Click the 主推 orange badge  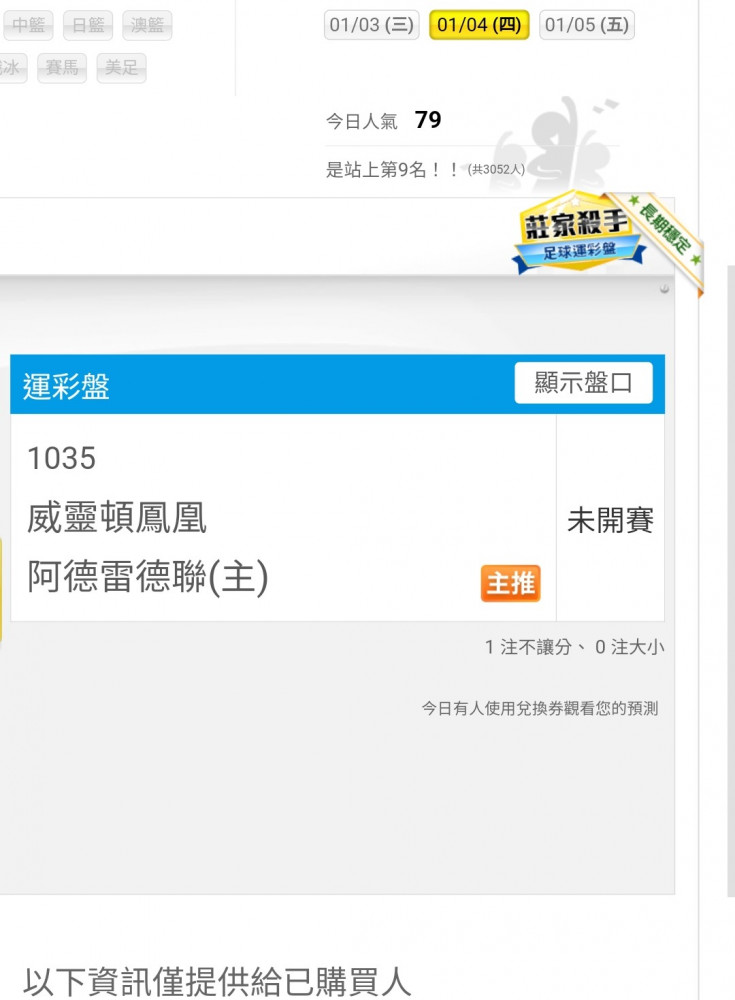pos(510,583)
